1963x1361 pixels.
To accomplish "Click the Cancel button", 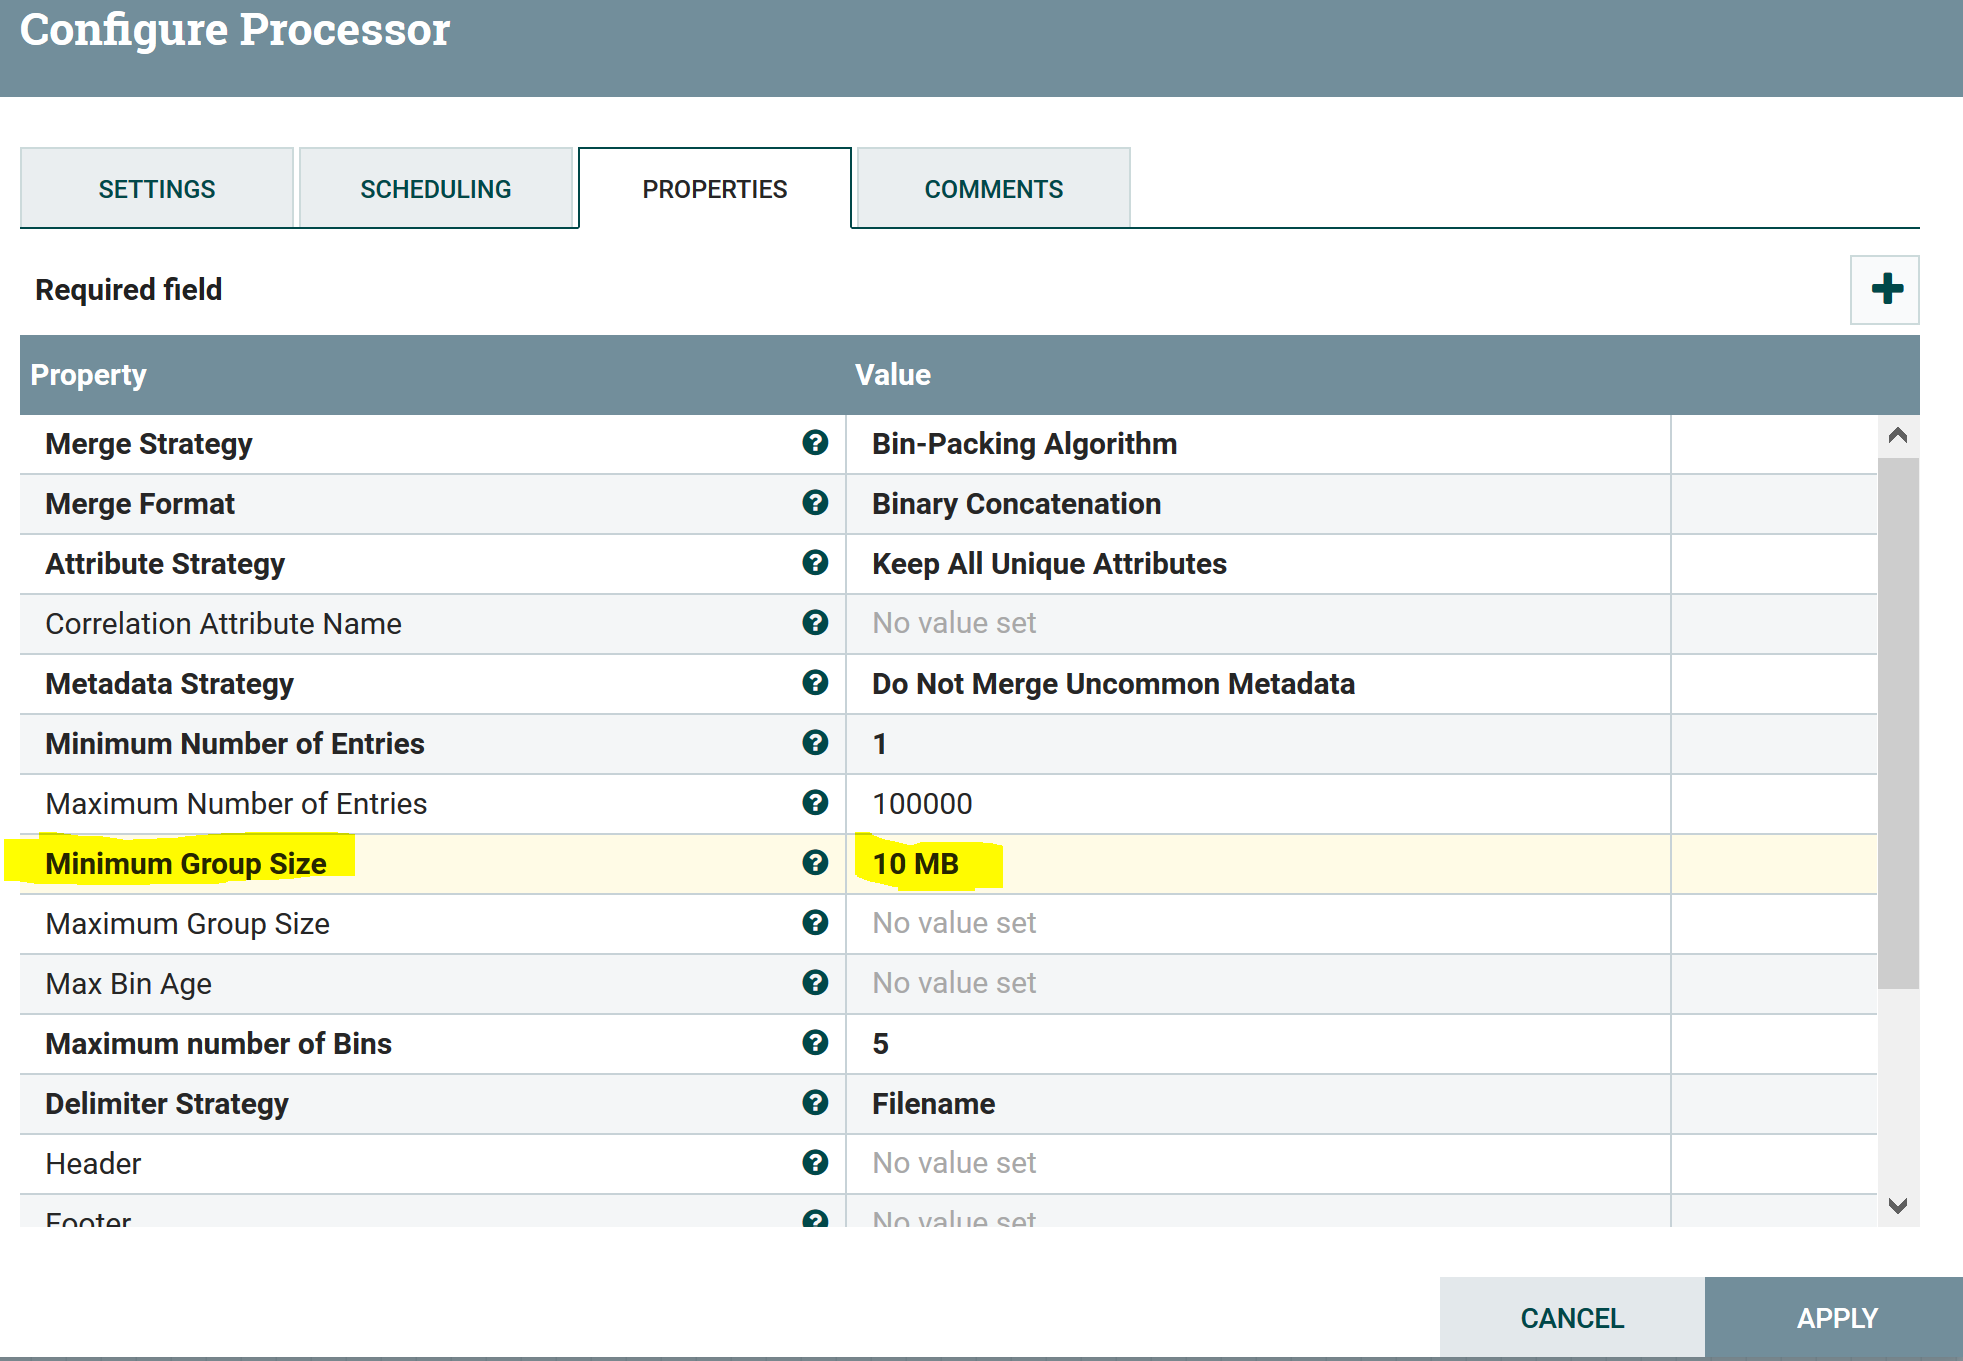I will (1570, 1317).
